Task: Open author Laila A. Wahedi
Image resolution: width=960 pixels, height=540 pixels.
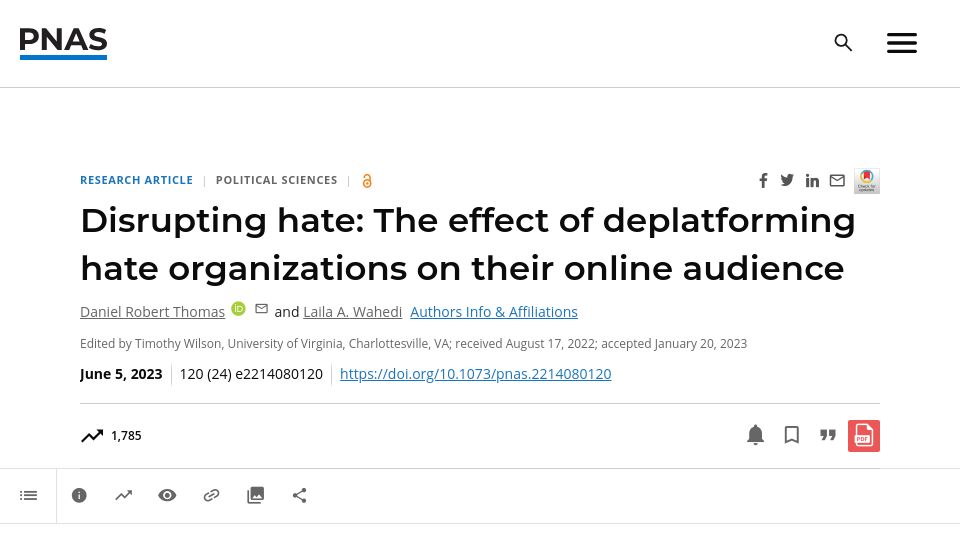Action: (x=353, y=312)
